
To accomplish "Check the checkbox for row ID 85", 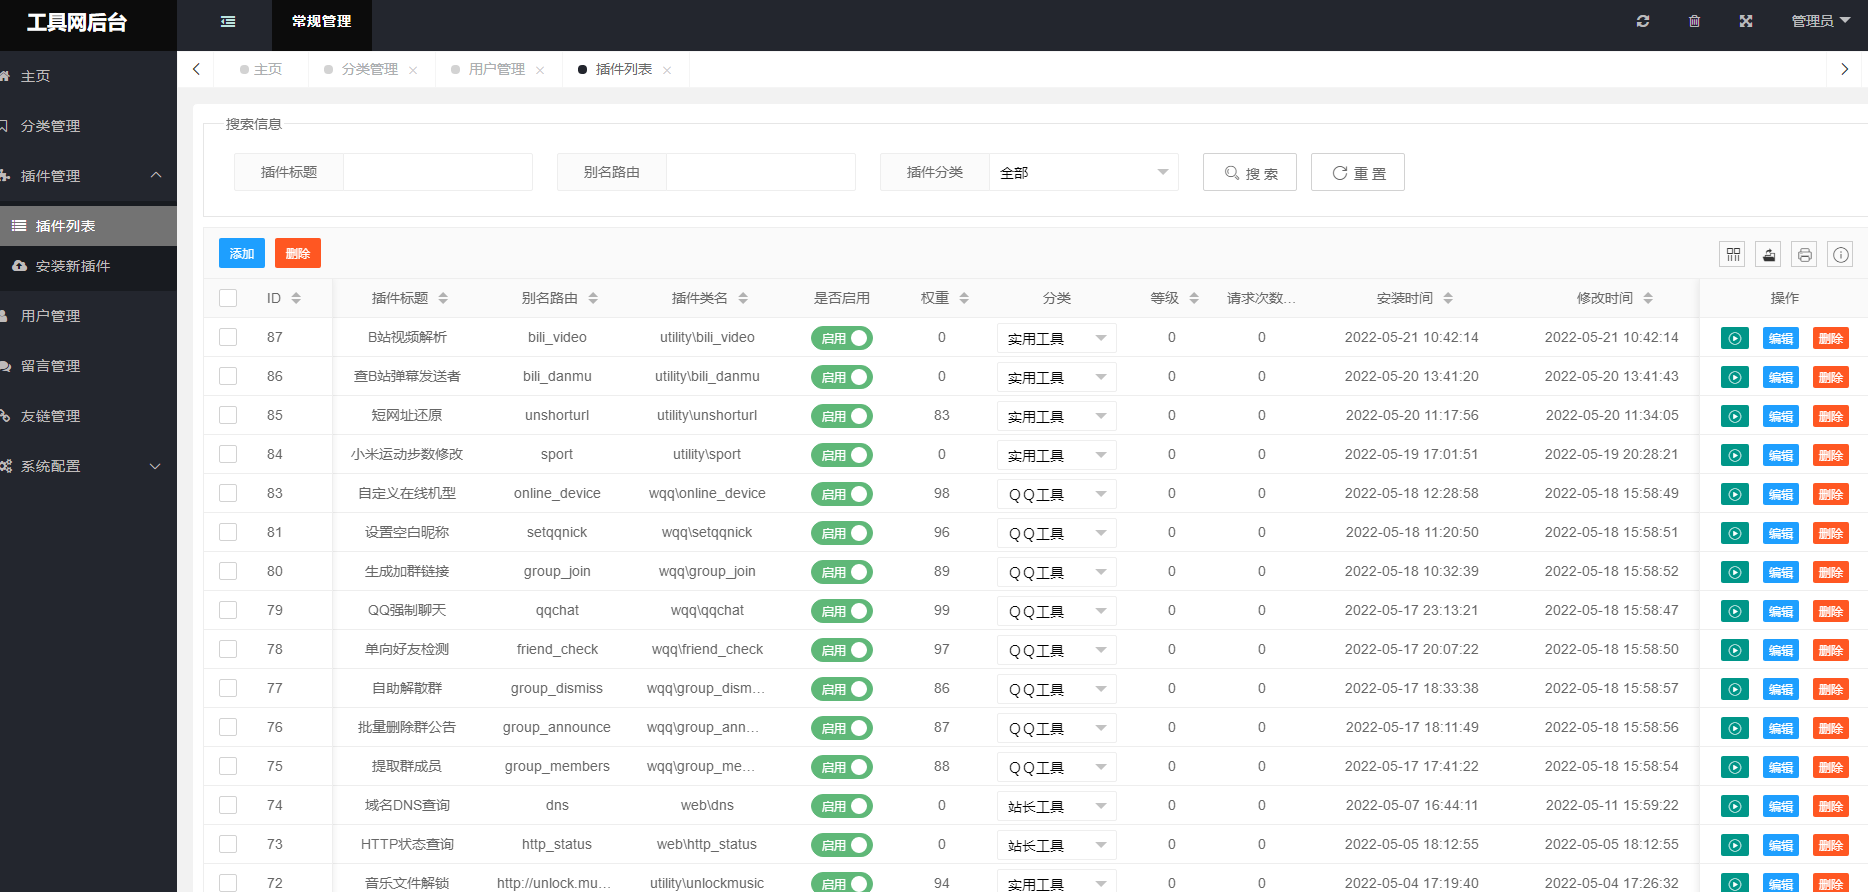I will tap(228, 415).
